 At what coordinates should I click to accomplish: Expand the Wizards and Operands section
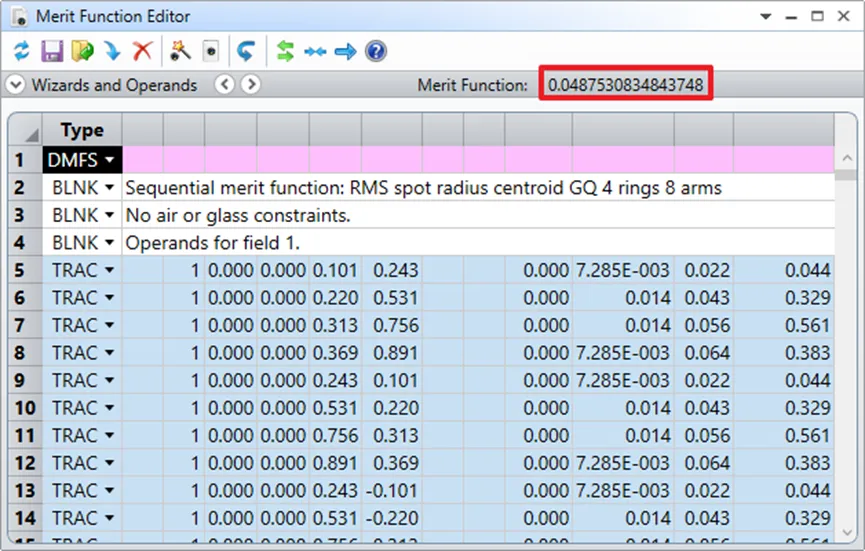pyautogui.click(x=15, y=85)
